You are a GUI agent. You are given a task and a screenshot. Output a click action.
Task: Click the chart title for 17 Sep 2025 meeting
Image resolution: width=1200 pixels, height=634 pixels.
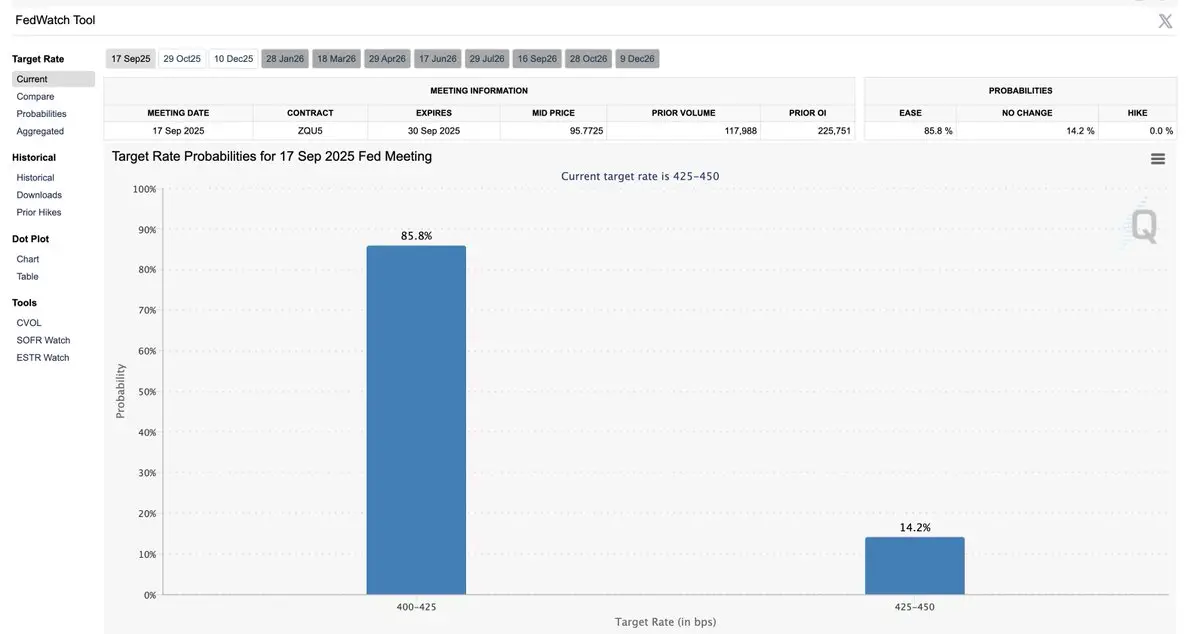coord(272,157)
